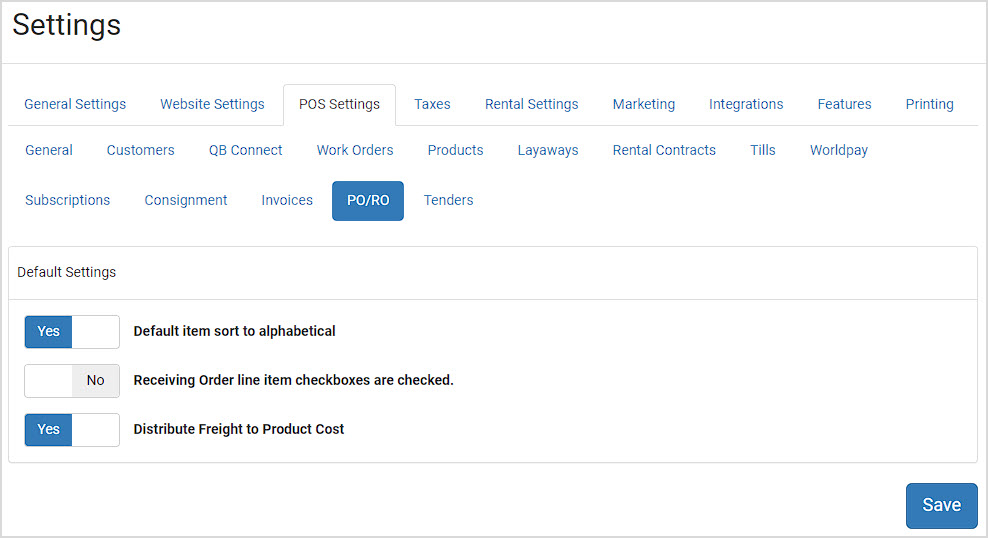Viewport: 988px width, 538px height.
Task: Switch to the Printing tab
Action: pyautogui.click(x=929, y=105)
